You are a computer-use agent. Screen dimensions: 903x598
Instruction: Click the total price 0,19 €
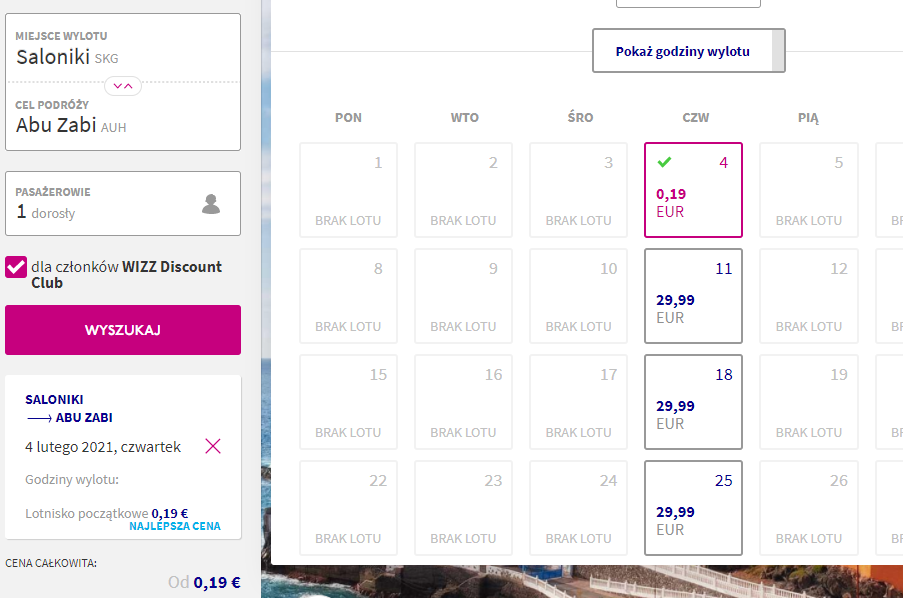[217, 582]
